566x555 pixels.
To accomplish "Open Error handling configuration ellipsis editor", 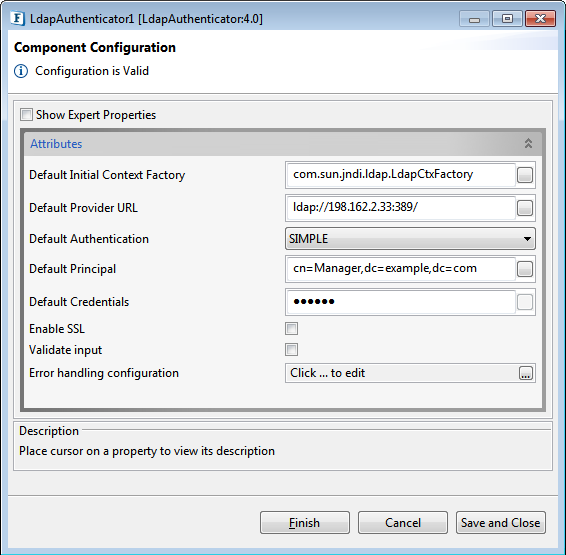I will pos(526,373).
